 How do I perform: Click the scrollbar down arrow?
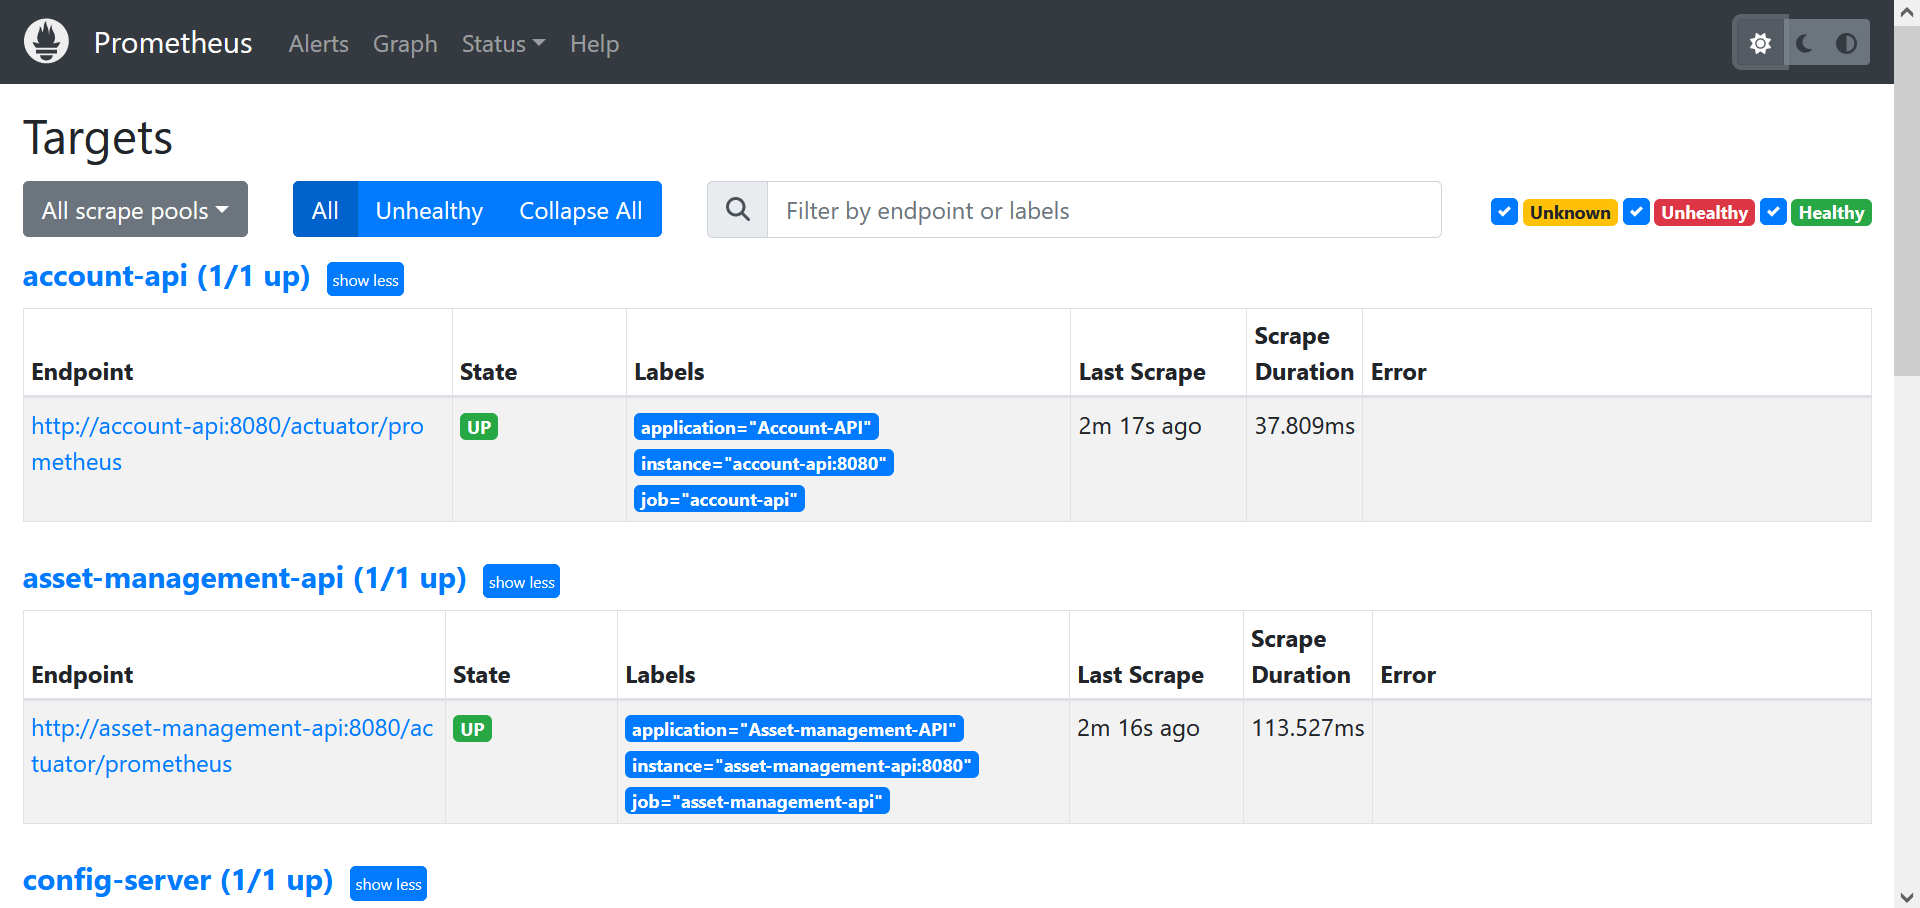click(1907, 897)
